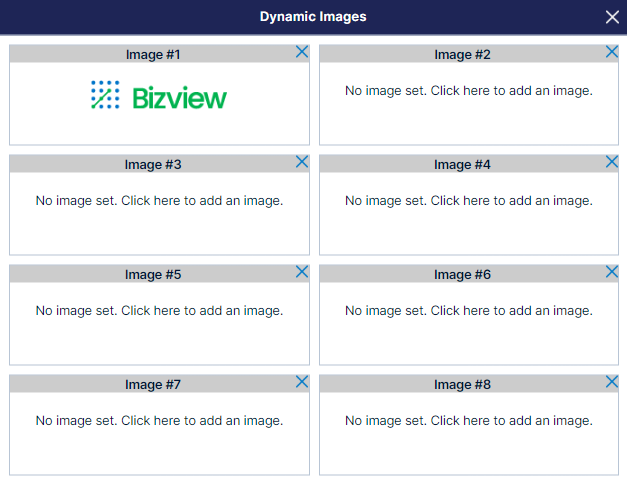Screen dimensions: 627x482
Task: Add an image in the Image #4 panel
Action: (469, 201)
